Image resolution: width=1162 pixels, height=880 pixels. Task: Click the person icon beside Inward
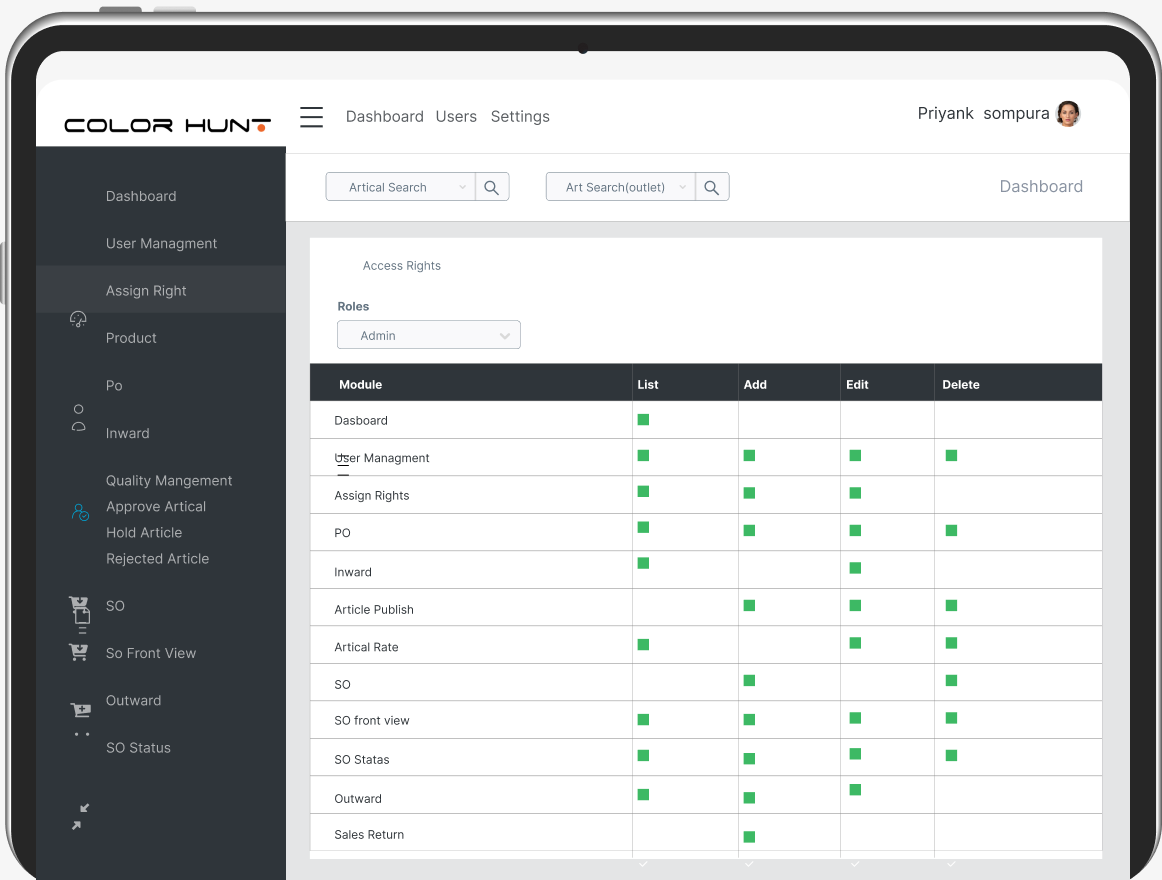click(79, 418)
